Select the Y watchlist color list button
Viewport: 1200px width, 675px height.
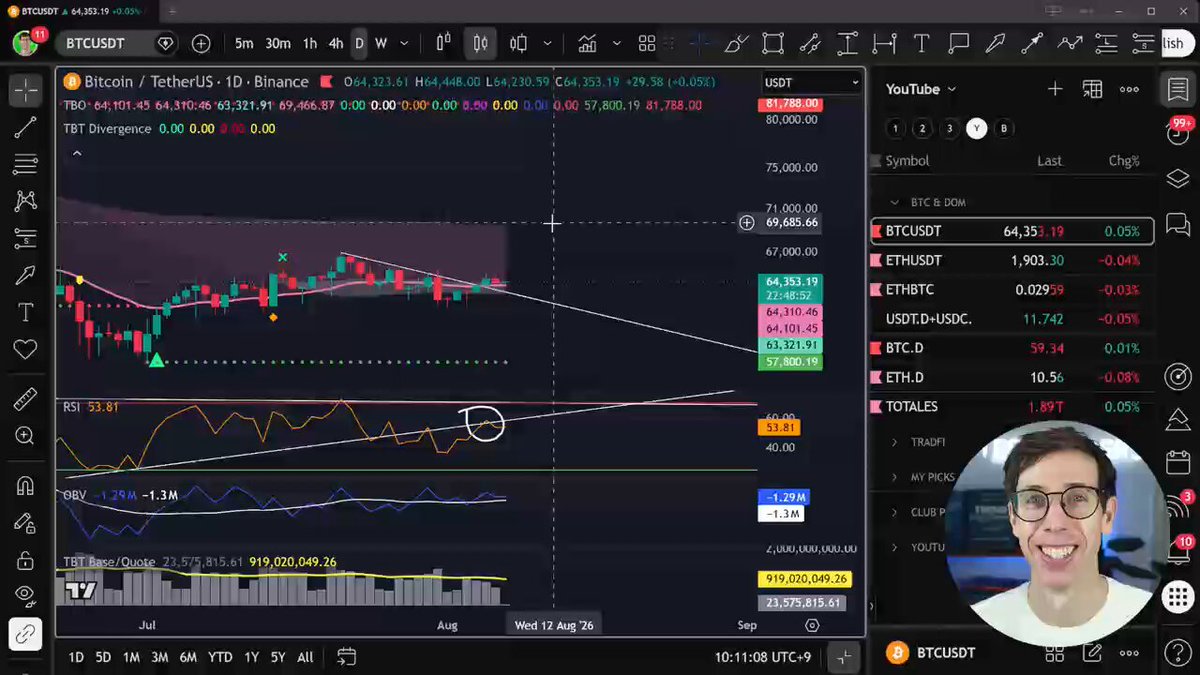tap(977, 128)
